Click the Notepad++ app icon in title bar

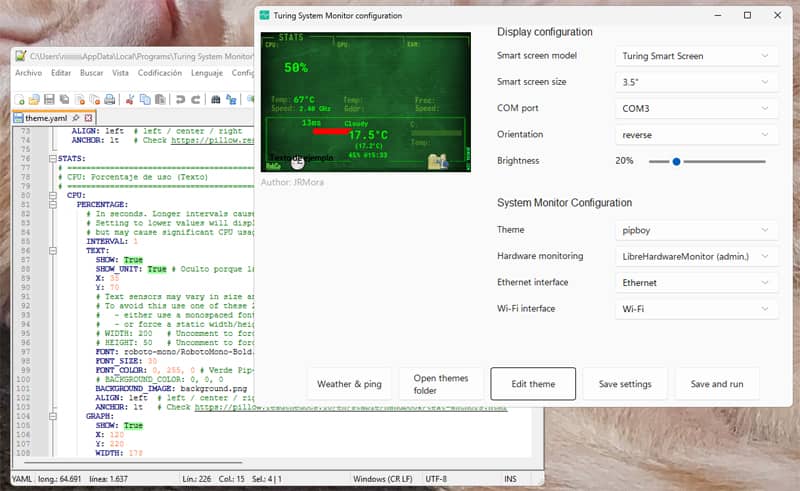[20, 56]
